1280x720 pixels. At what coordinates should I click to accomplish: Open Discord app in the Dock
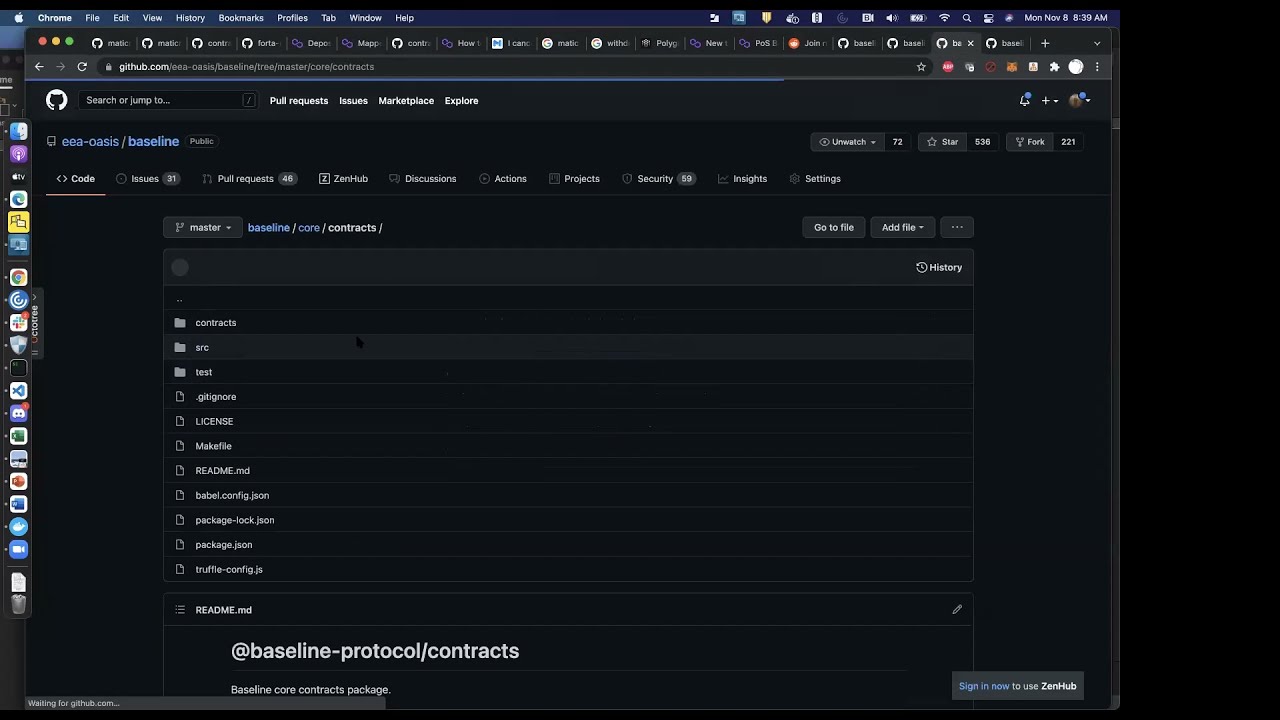click(18, 413)
